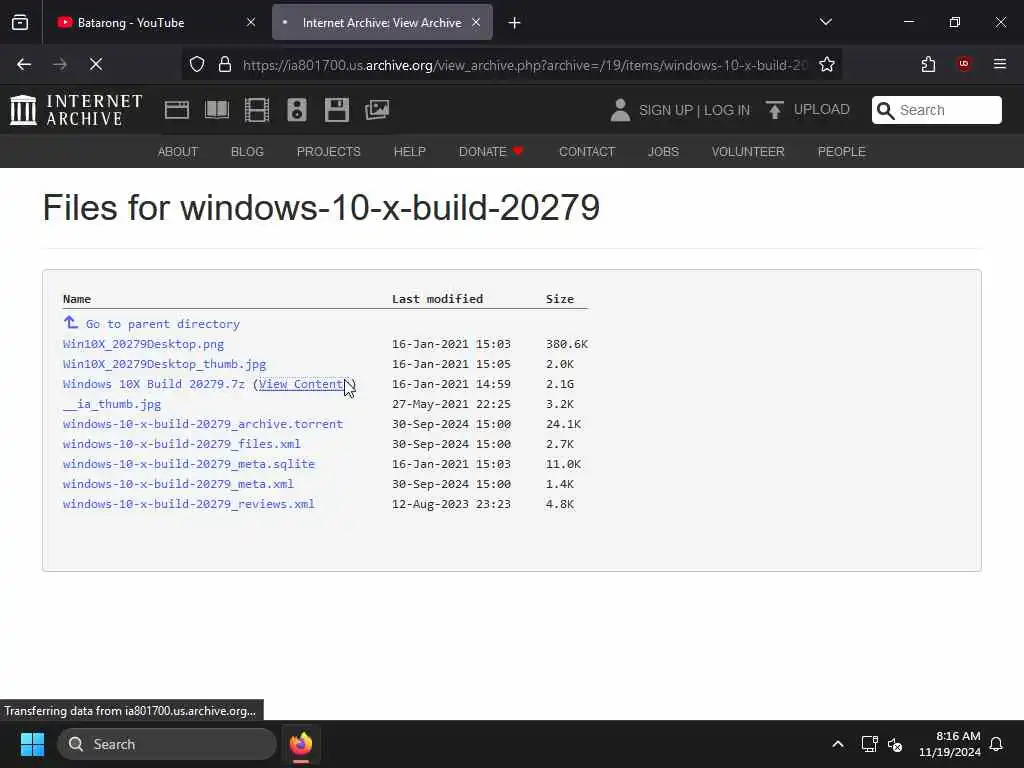Open the Images icon
Screen dimensions: 1024x768
[377, 110]
